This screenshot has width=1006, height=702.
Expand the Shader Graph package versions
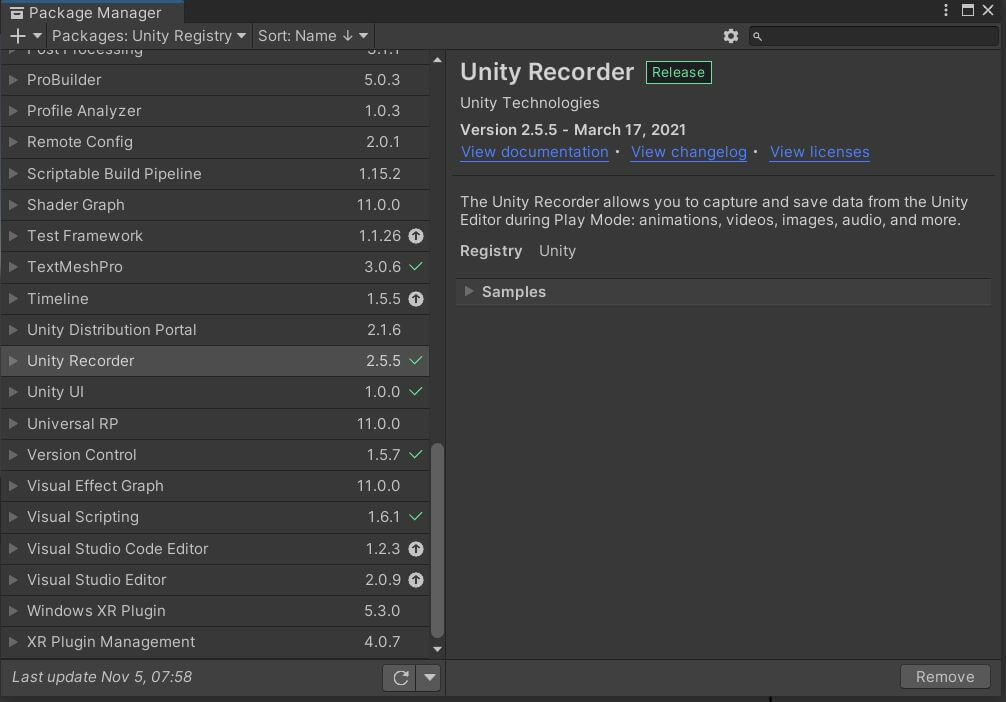pyautogui.click(x=13, y=205)
